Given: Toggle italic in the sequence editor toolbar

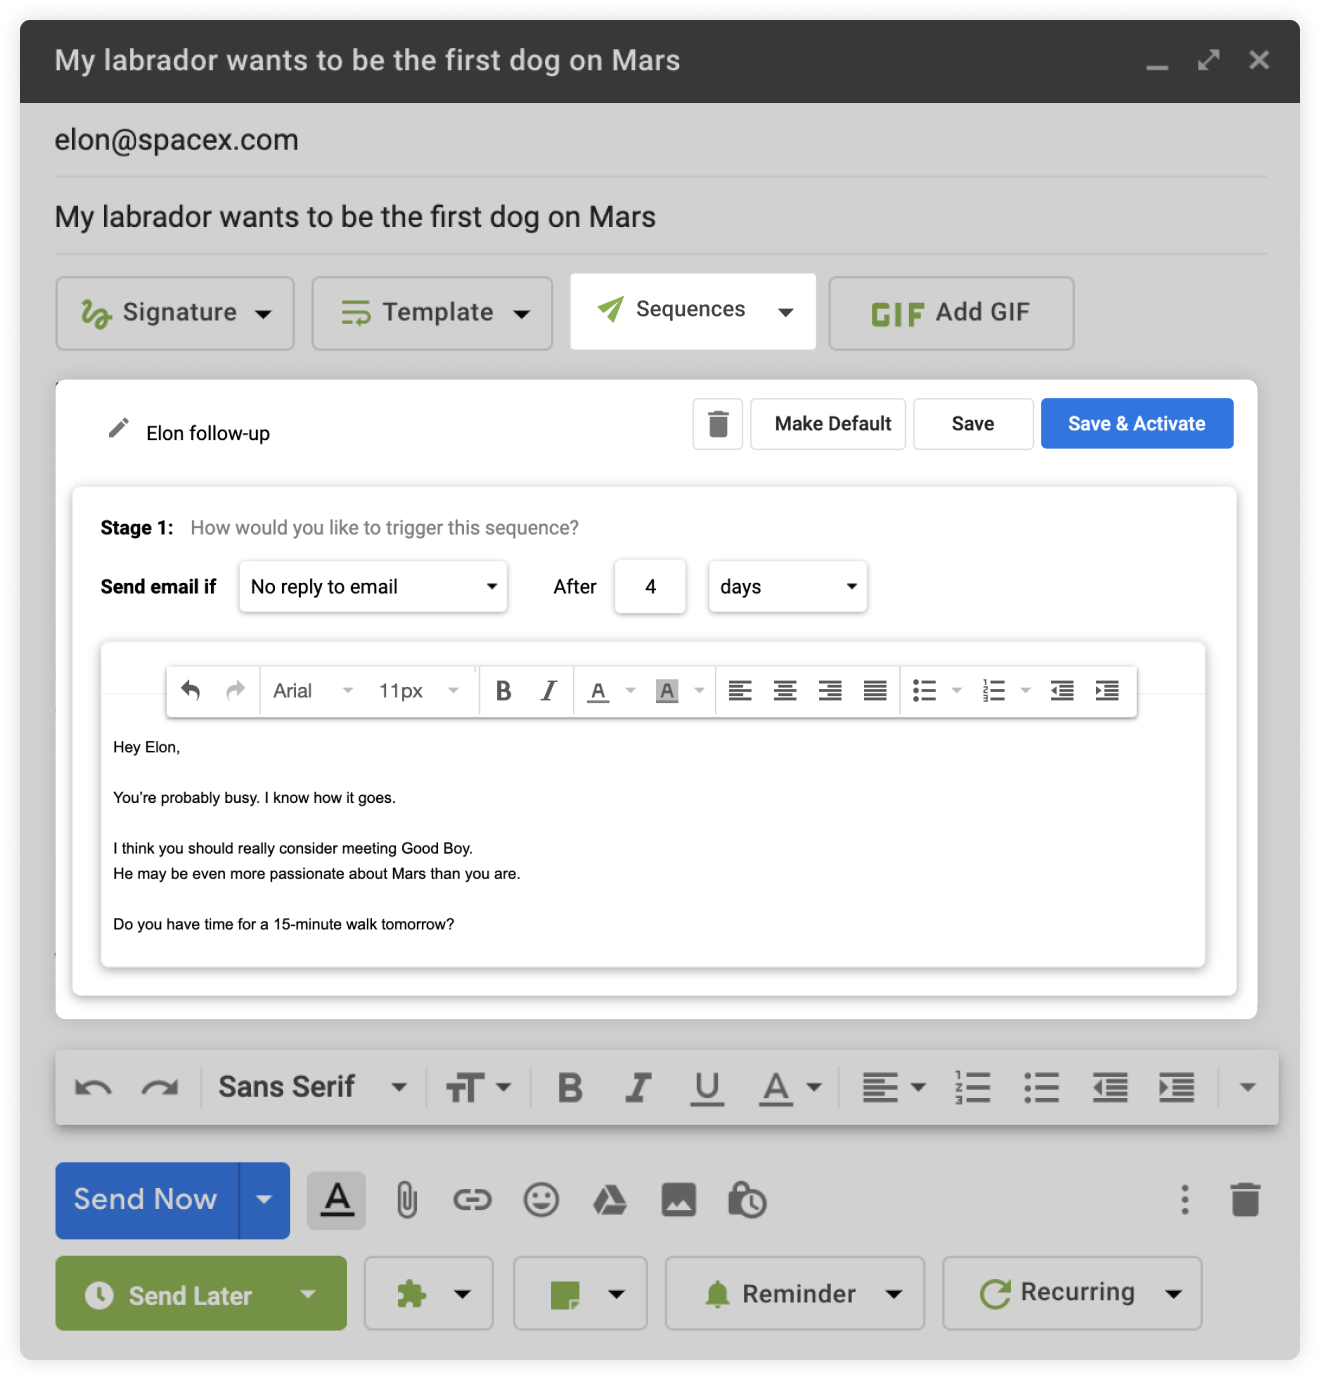Looking at the screenshot, I should pyautogui.click(x=548, y=691).
